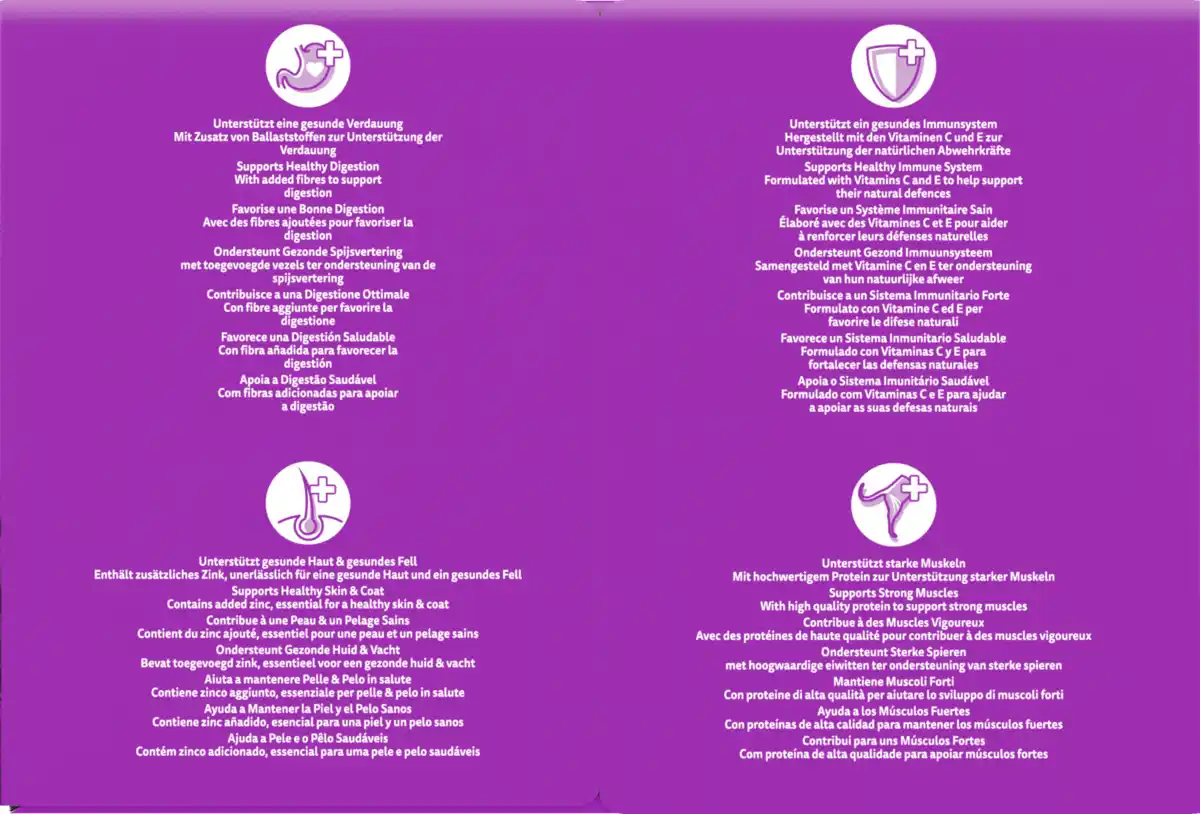Click 'Mantiene Muscoli Forti' heading

click(x=893, y=681)
